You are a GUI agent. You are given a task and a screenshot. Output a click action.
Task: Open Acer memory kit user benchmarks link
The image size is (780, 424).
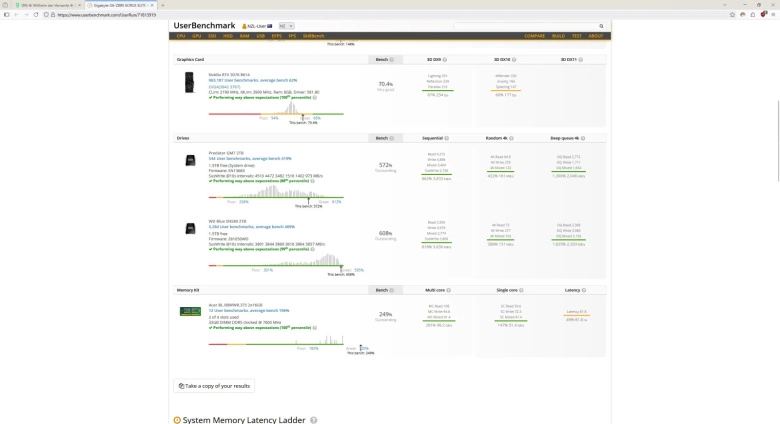249,311
